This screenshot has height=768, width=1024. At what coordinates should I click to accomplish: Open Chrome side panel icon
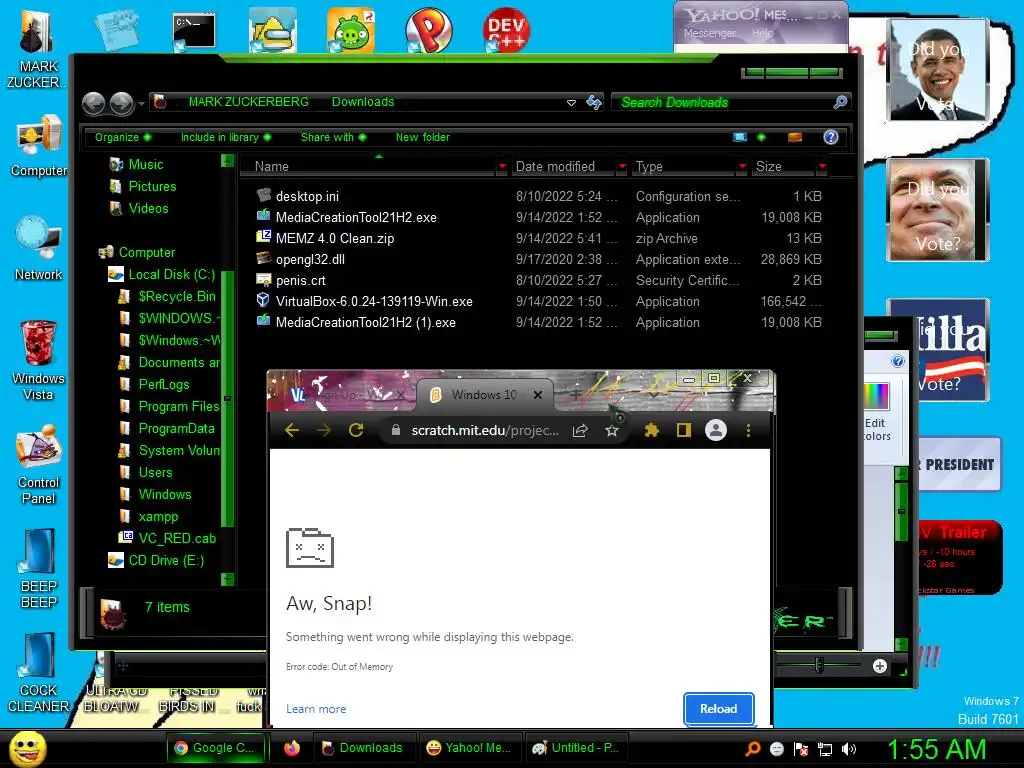coord(684,430)
